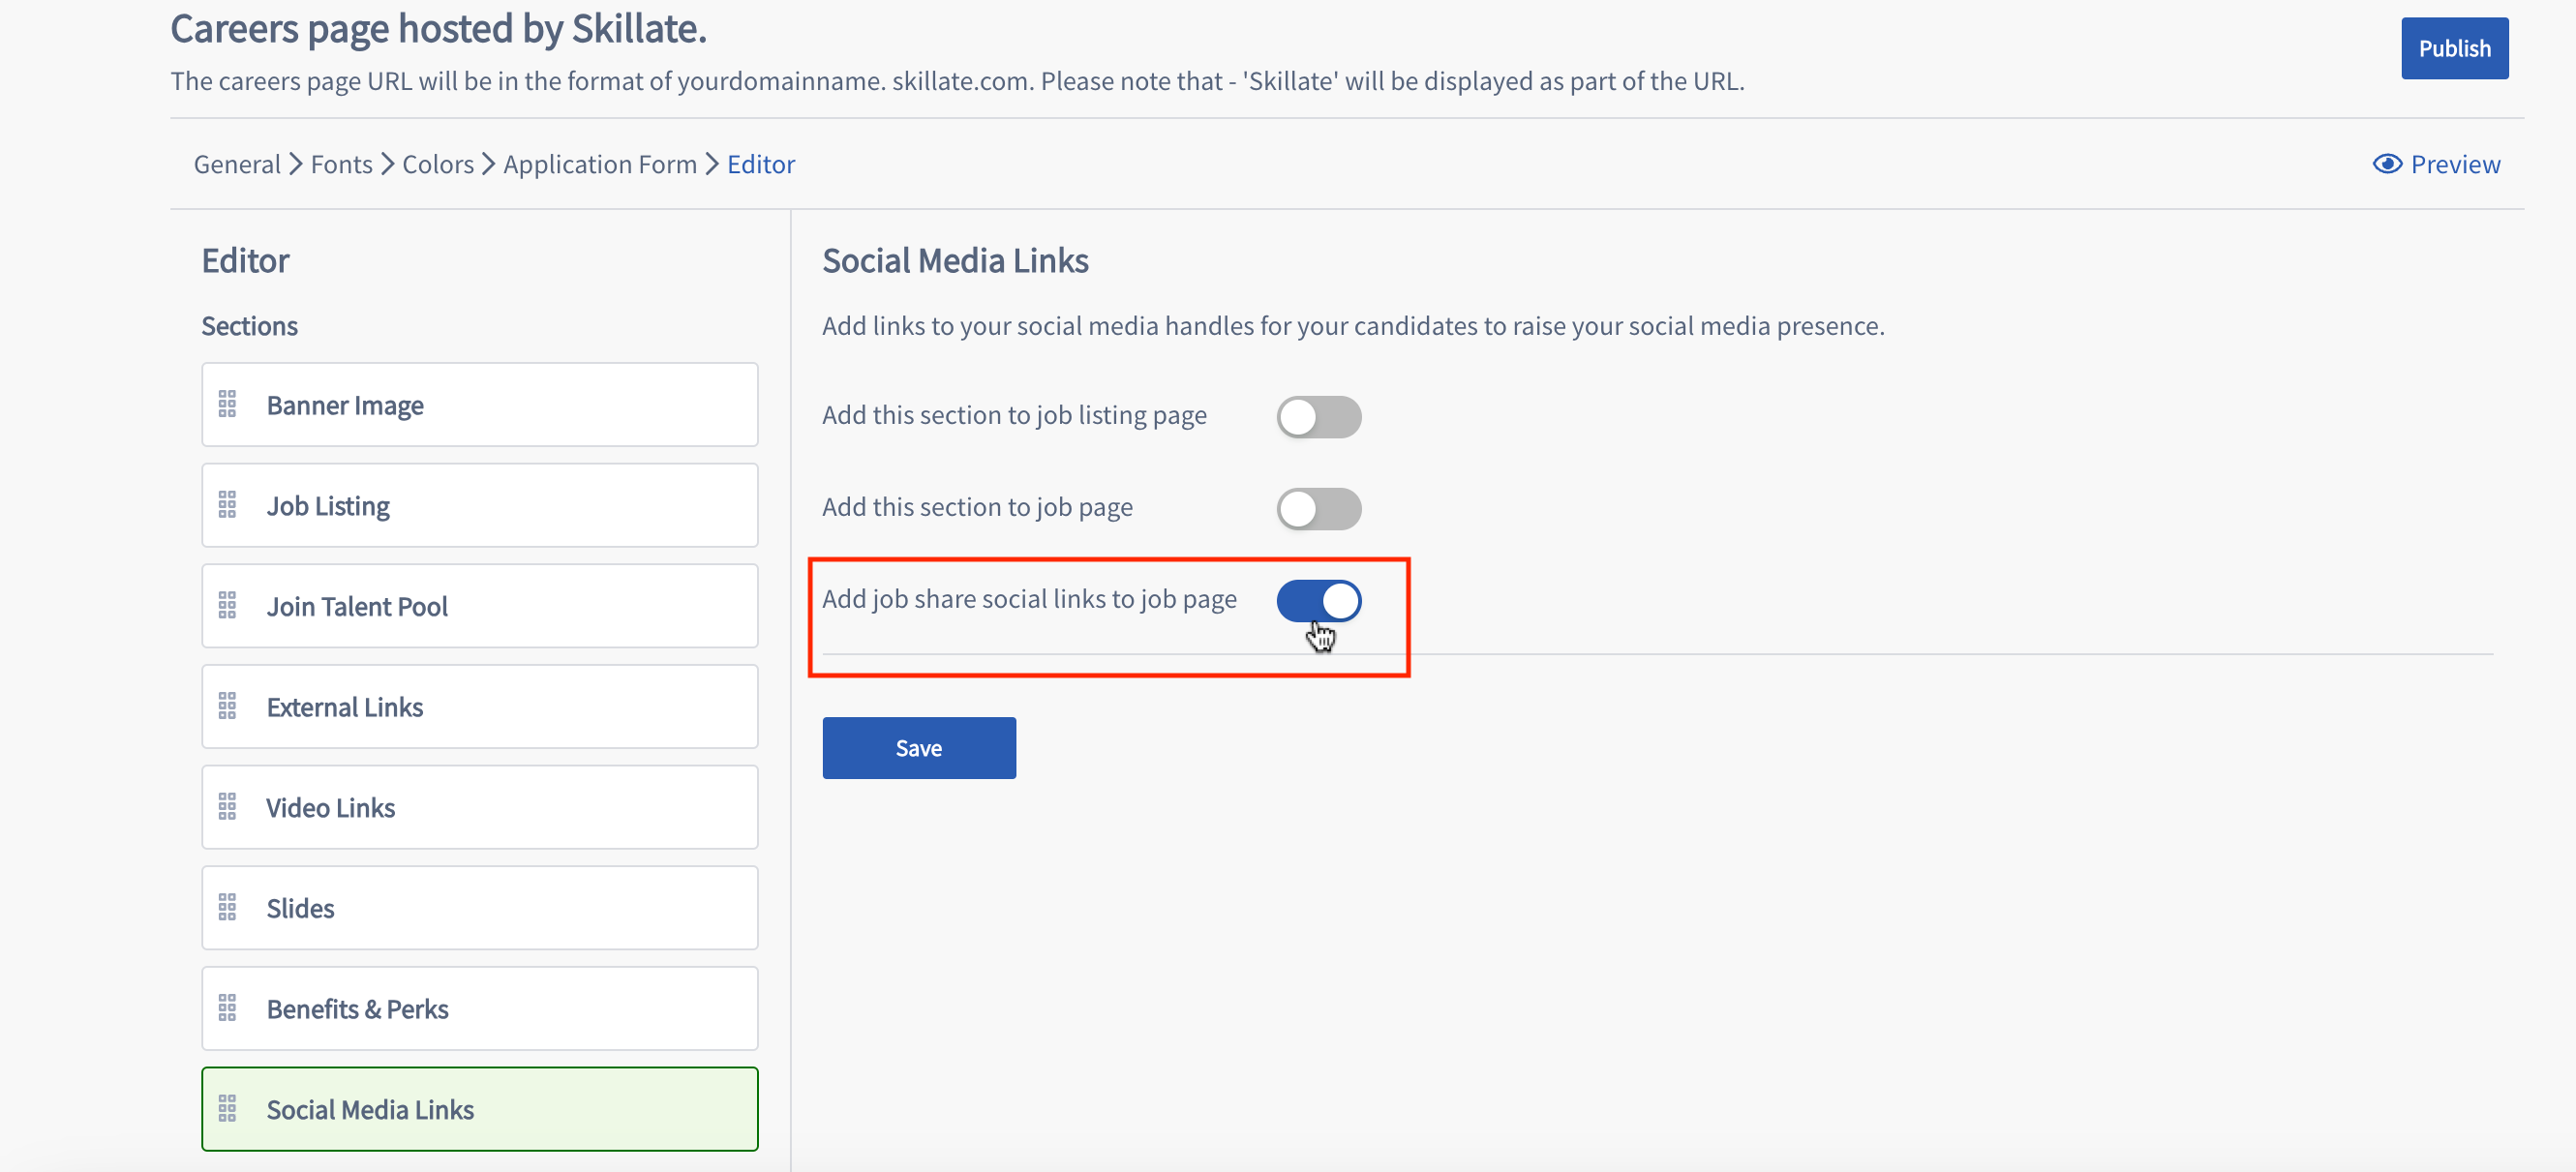This screenshot has width=2576, height=1172.
Task: Click drag handle icon beside Banner Image
Action: 227,404
